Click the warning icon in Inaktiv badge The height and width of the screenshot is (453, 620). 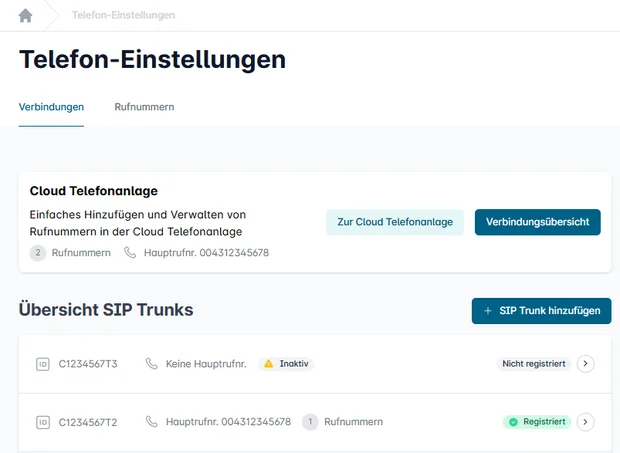(268, 364)
